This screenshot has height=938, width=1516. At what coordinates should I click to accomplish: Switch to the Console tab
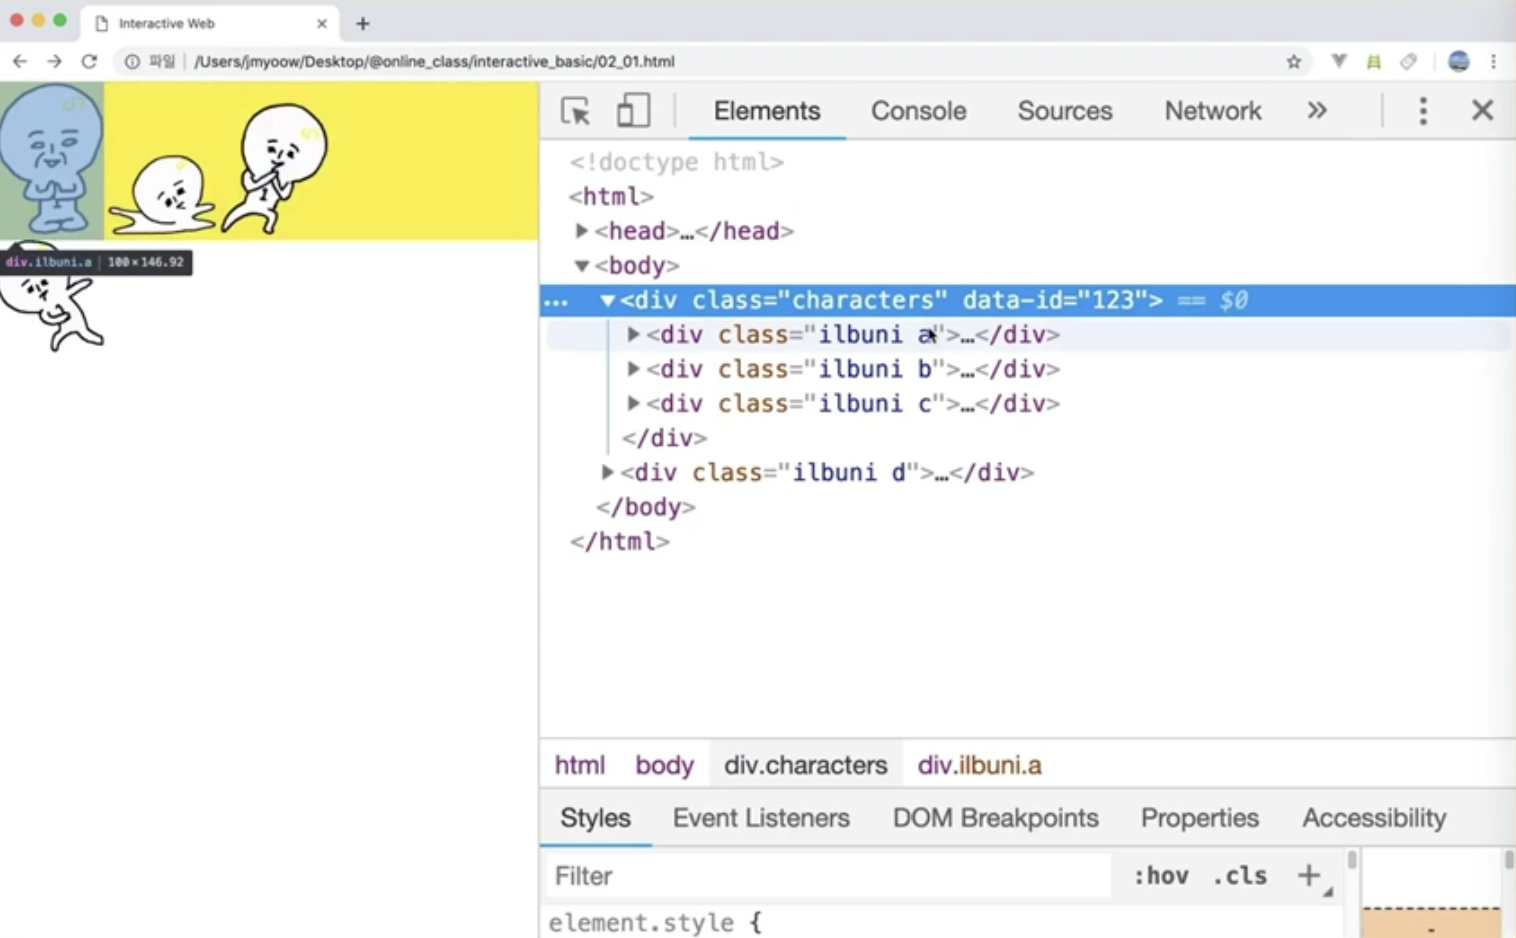point(918,110)
